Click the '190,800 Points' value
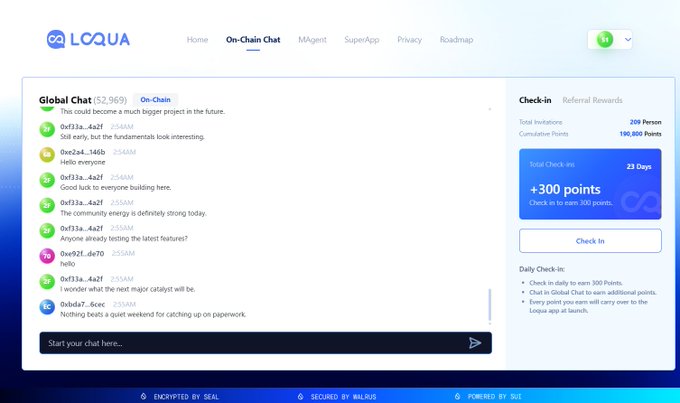Image resolution: width=680 pixels, height=403 pixels. tap(640, 134)
